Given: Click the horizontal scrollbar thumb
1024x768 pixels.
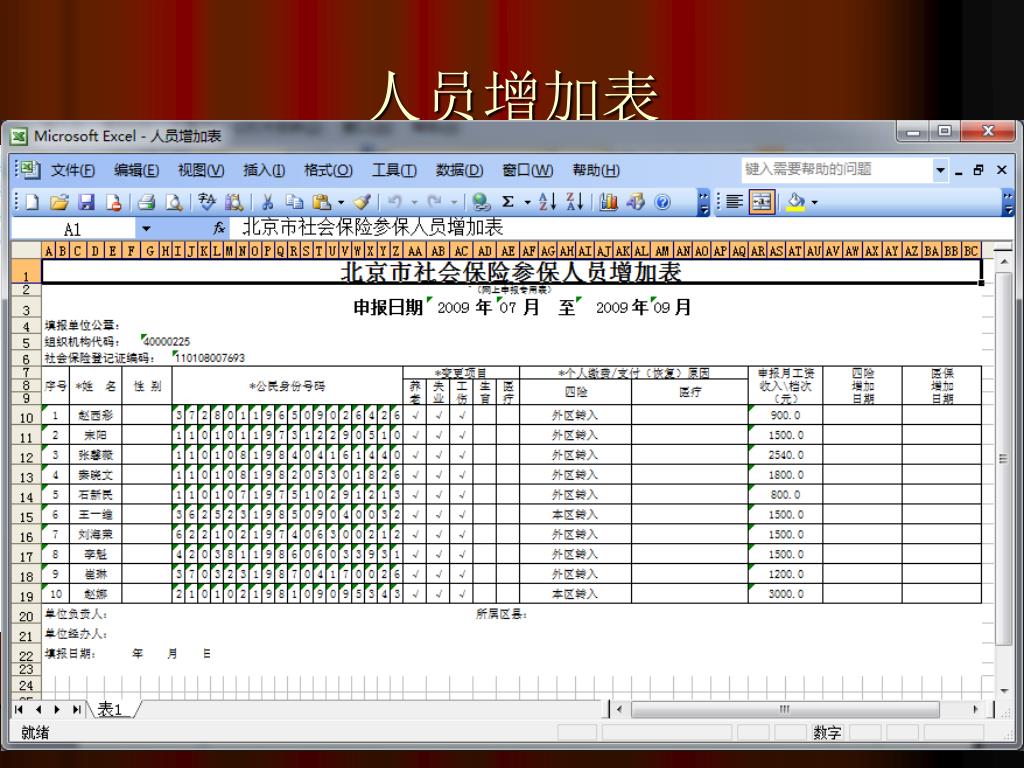Looking at the screenshot, I should (785, 709).
